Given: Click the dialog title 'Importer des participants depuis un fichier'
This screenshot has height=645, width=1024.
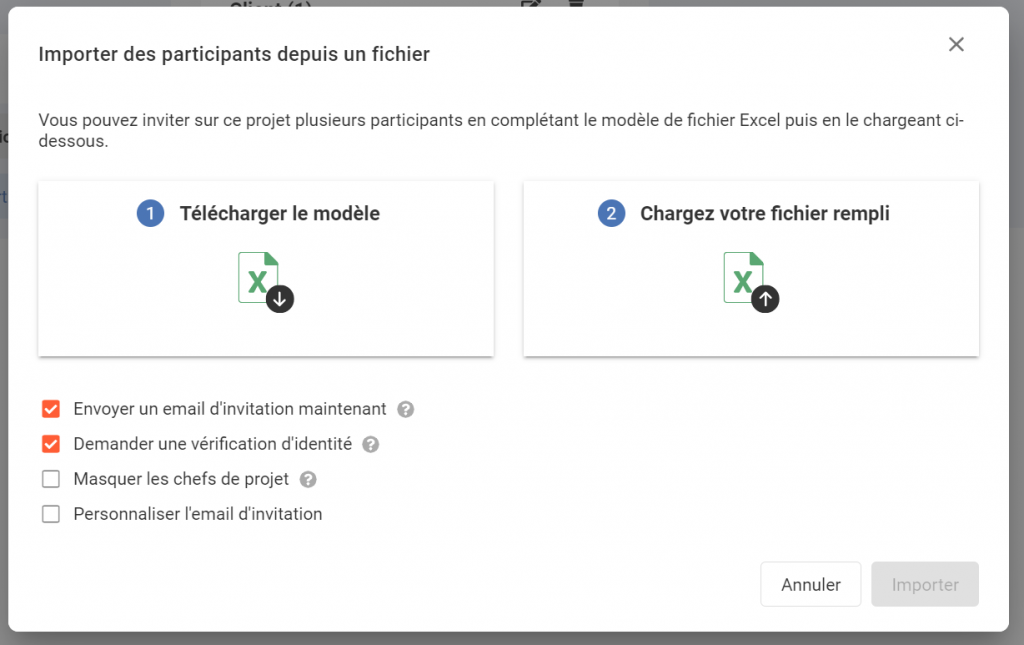Looking at the screenshot, I should tap(234, 54).
